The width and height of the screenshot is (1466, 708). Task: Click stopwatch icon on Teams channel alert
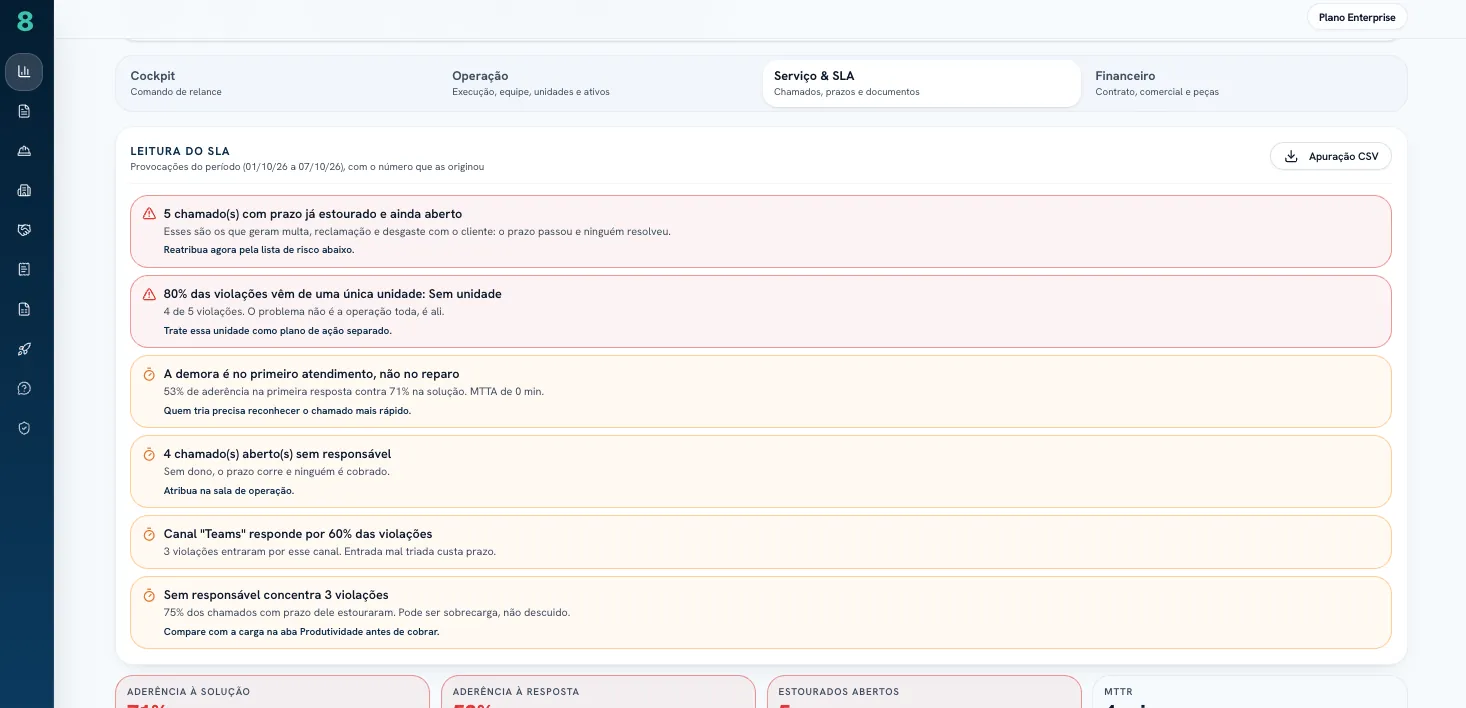click(149, 534)
